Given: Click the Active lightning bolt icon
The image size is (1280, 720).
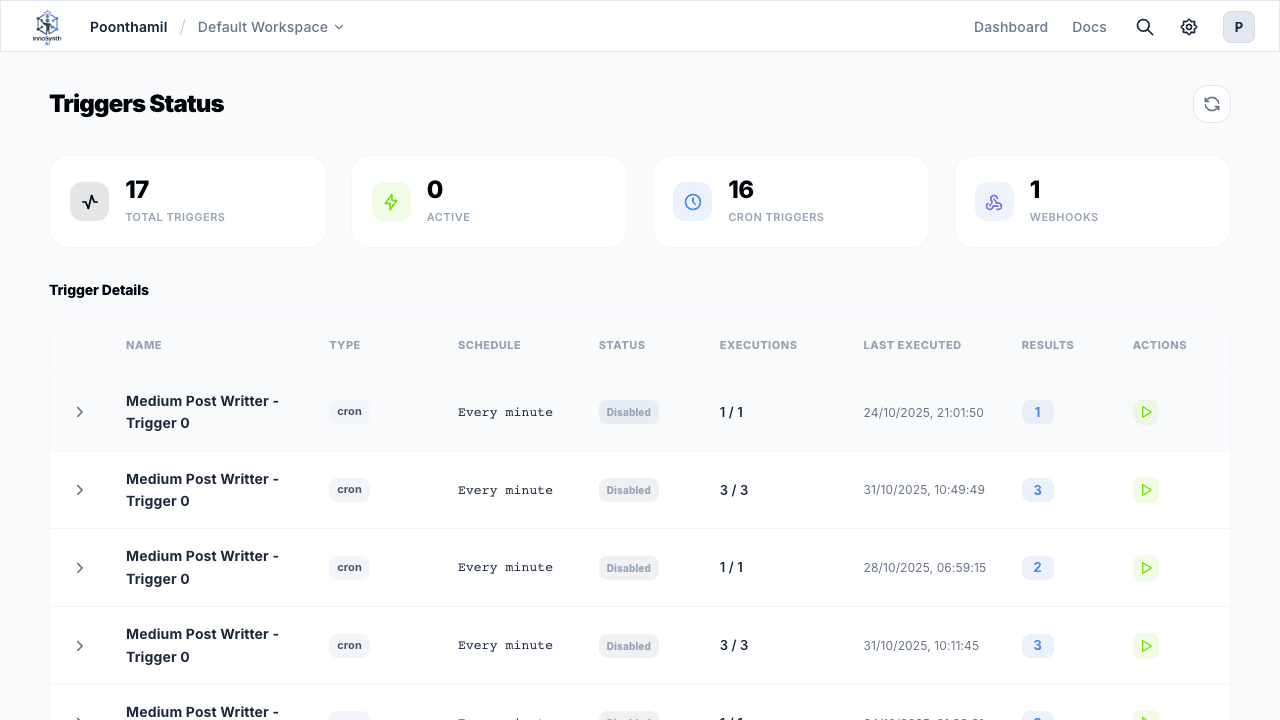Looking at the screenshot, I should coord(391,201).
